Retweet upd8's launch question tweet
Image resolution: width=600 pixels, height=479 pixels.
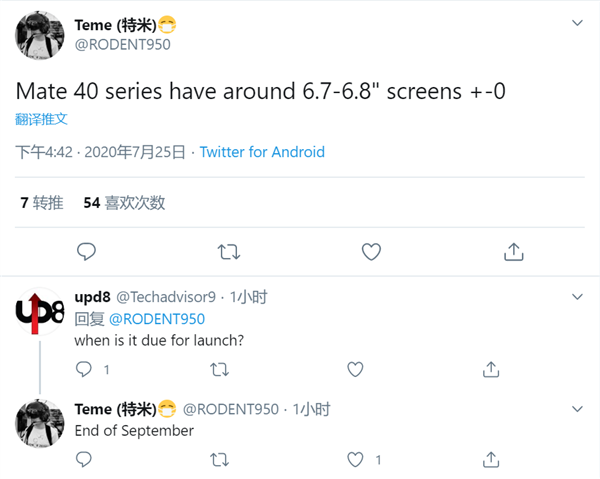pos(220,369)
